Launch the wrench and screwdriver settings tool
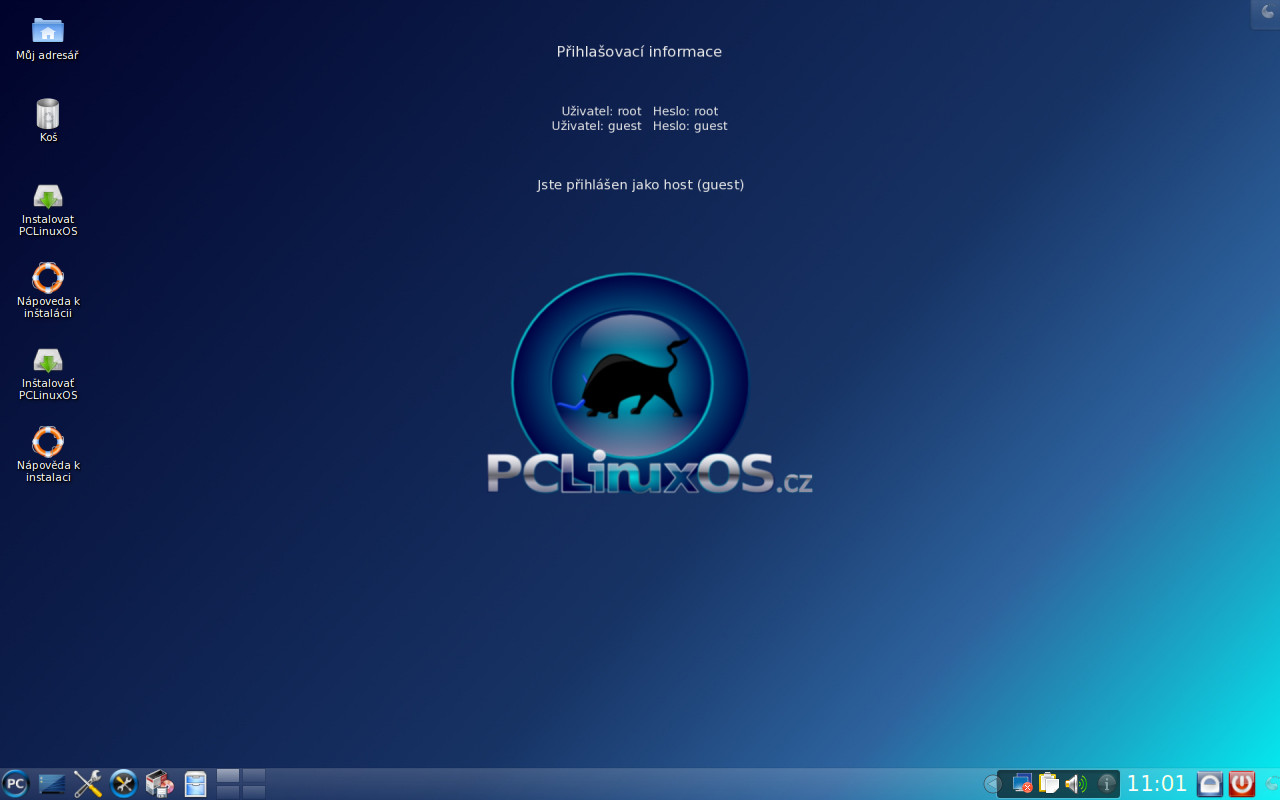Screen dimensions: 1280x800 (88, 784)
